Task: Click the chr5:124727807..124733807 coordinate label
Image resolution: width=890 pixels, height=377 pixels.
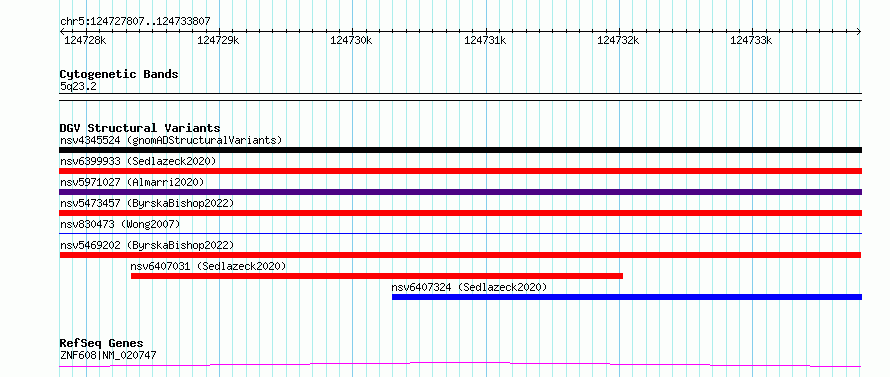Action: [x=135, y=21]
